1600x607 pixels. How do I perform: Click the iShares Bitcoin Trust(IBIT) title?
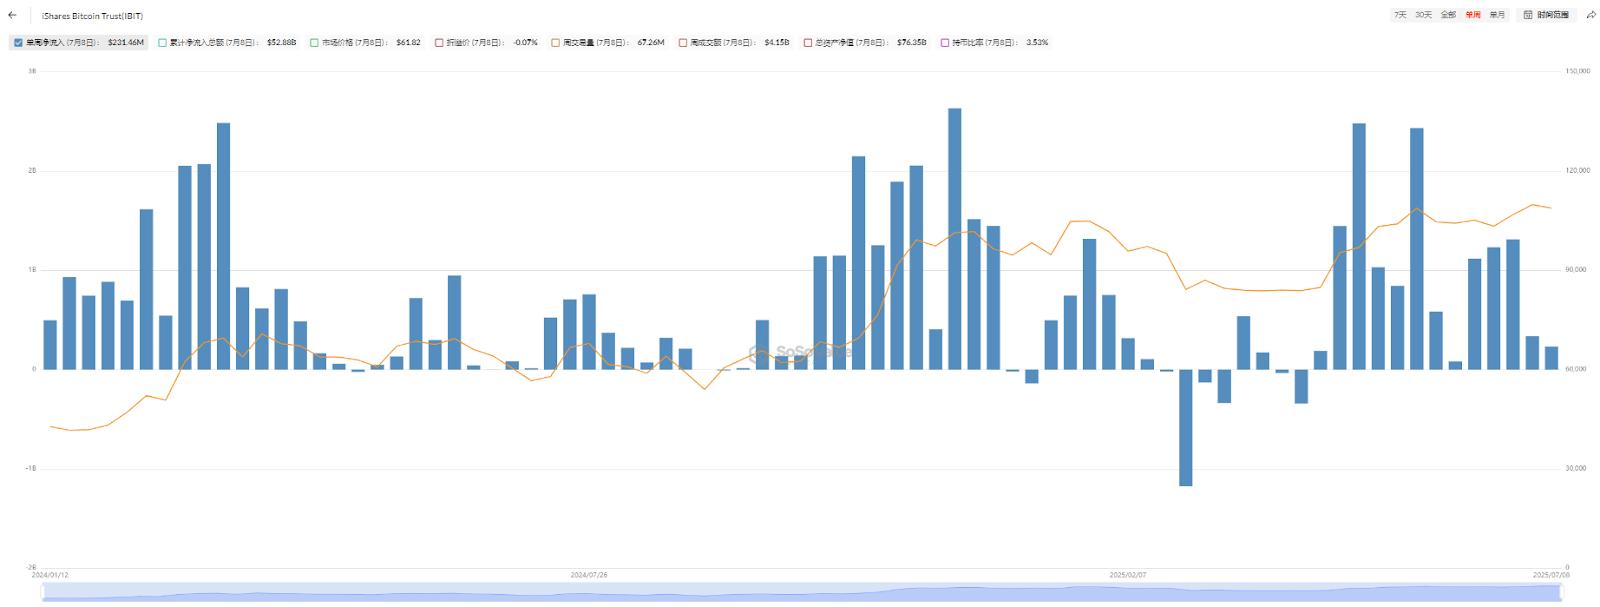pos(92,16)
